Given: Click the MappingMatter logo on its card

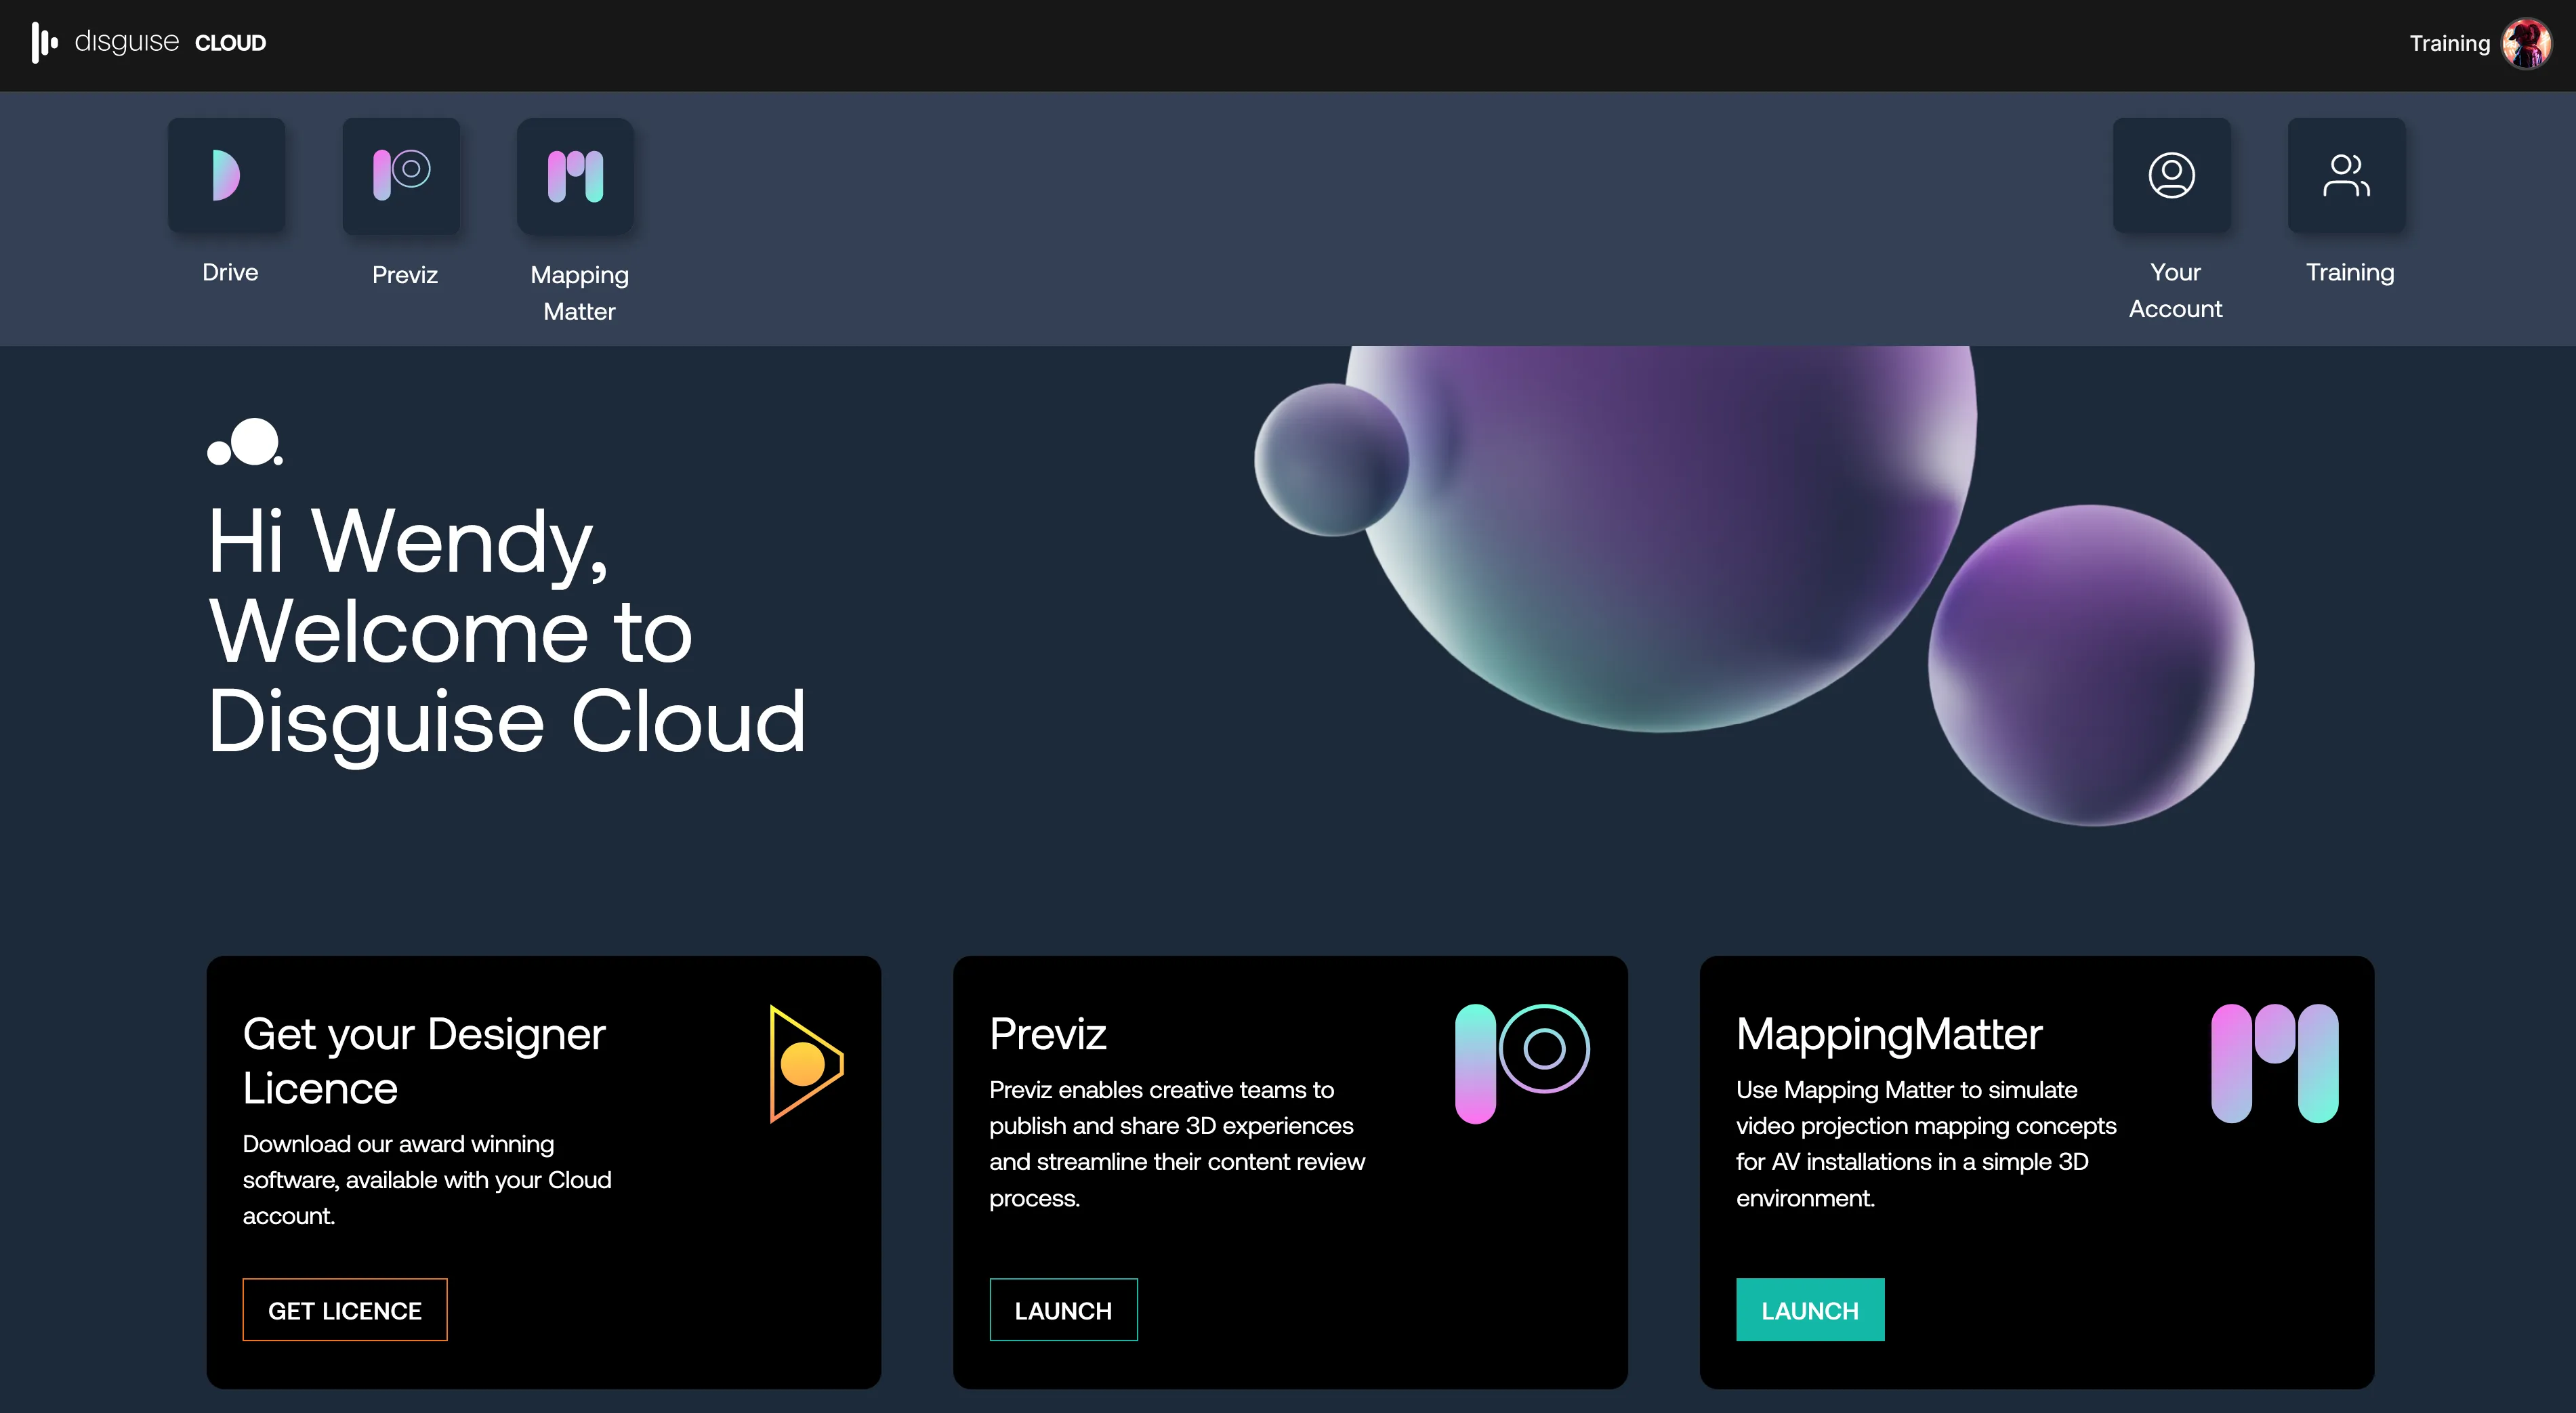Looking at the screenshot, I should (x=2273, y=1060).
